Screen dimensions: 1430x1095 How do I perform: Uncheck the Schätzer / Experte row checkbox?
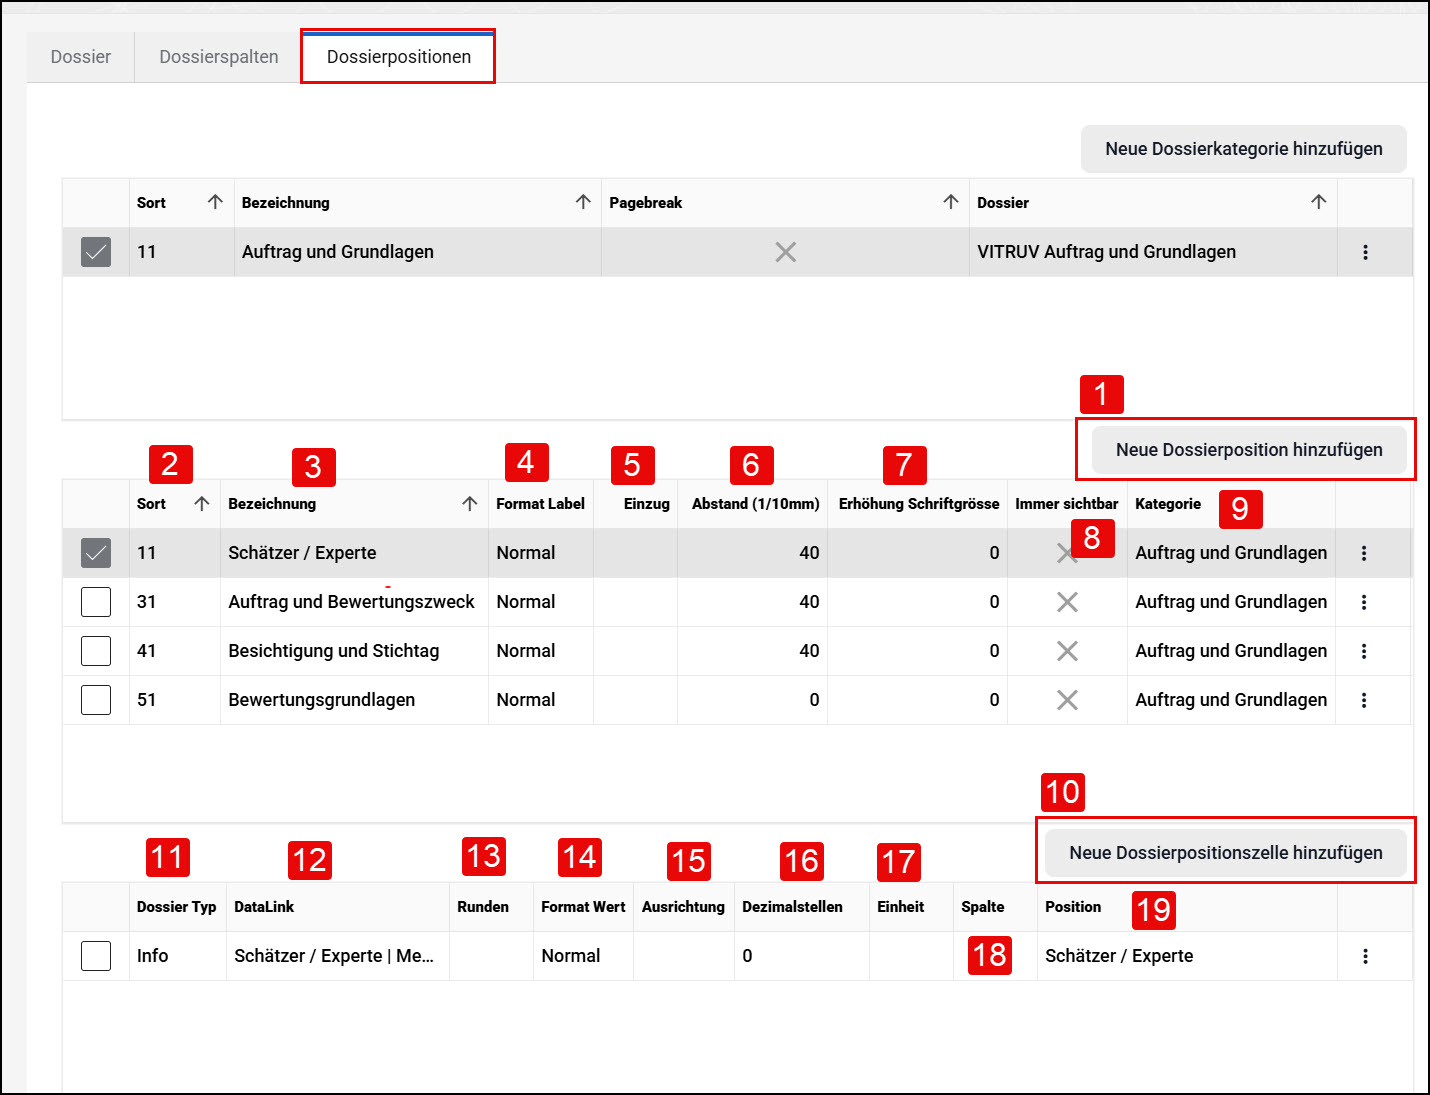point(96,553)
